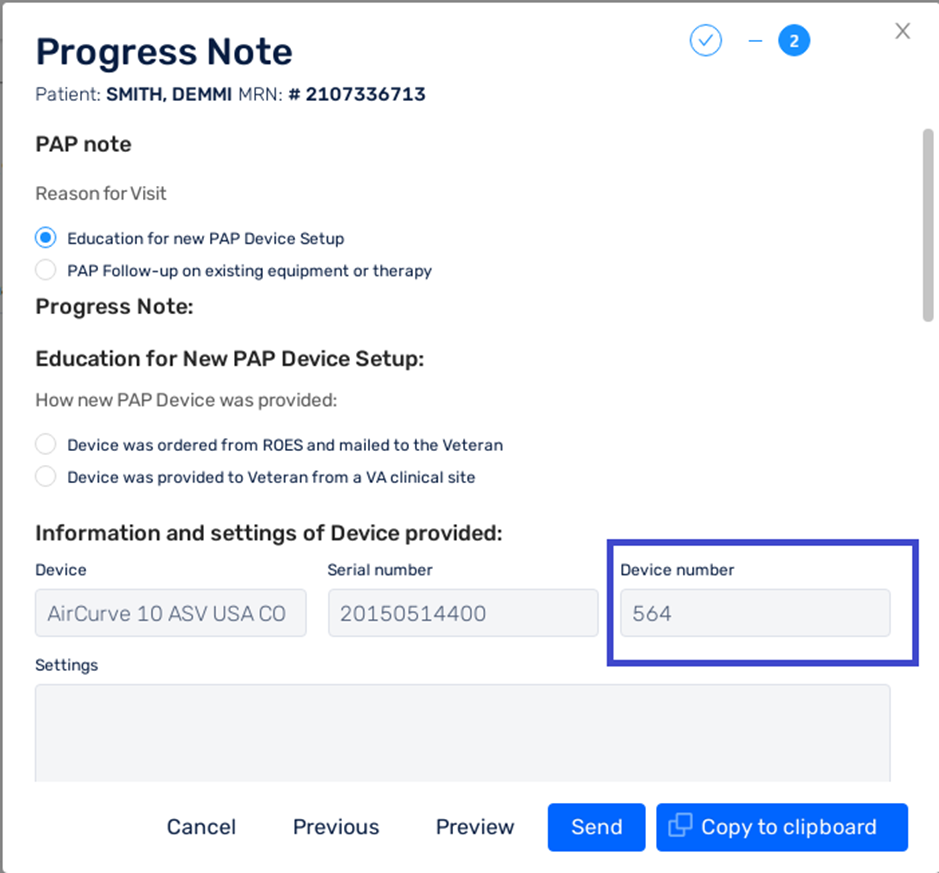Go back with the Previous button
Screen dimensions: 939x873
[x=336, y=827]
